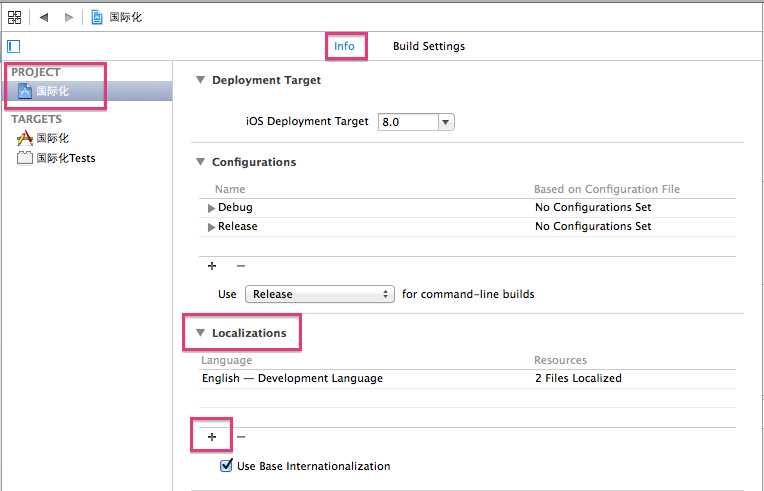764x491 pixels.
Task: Click the project file icon in the jump bar
Action: [97, 18]
